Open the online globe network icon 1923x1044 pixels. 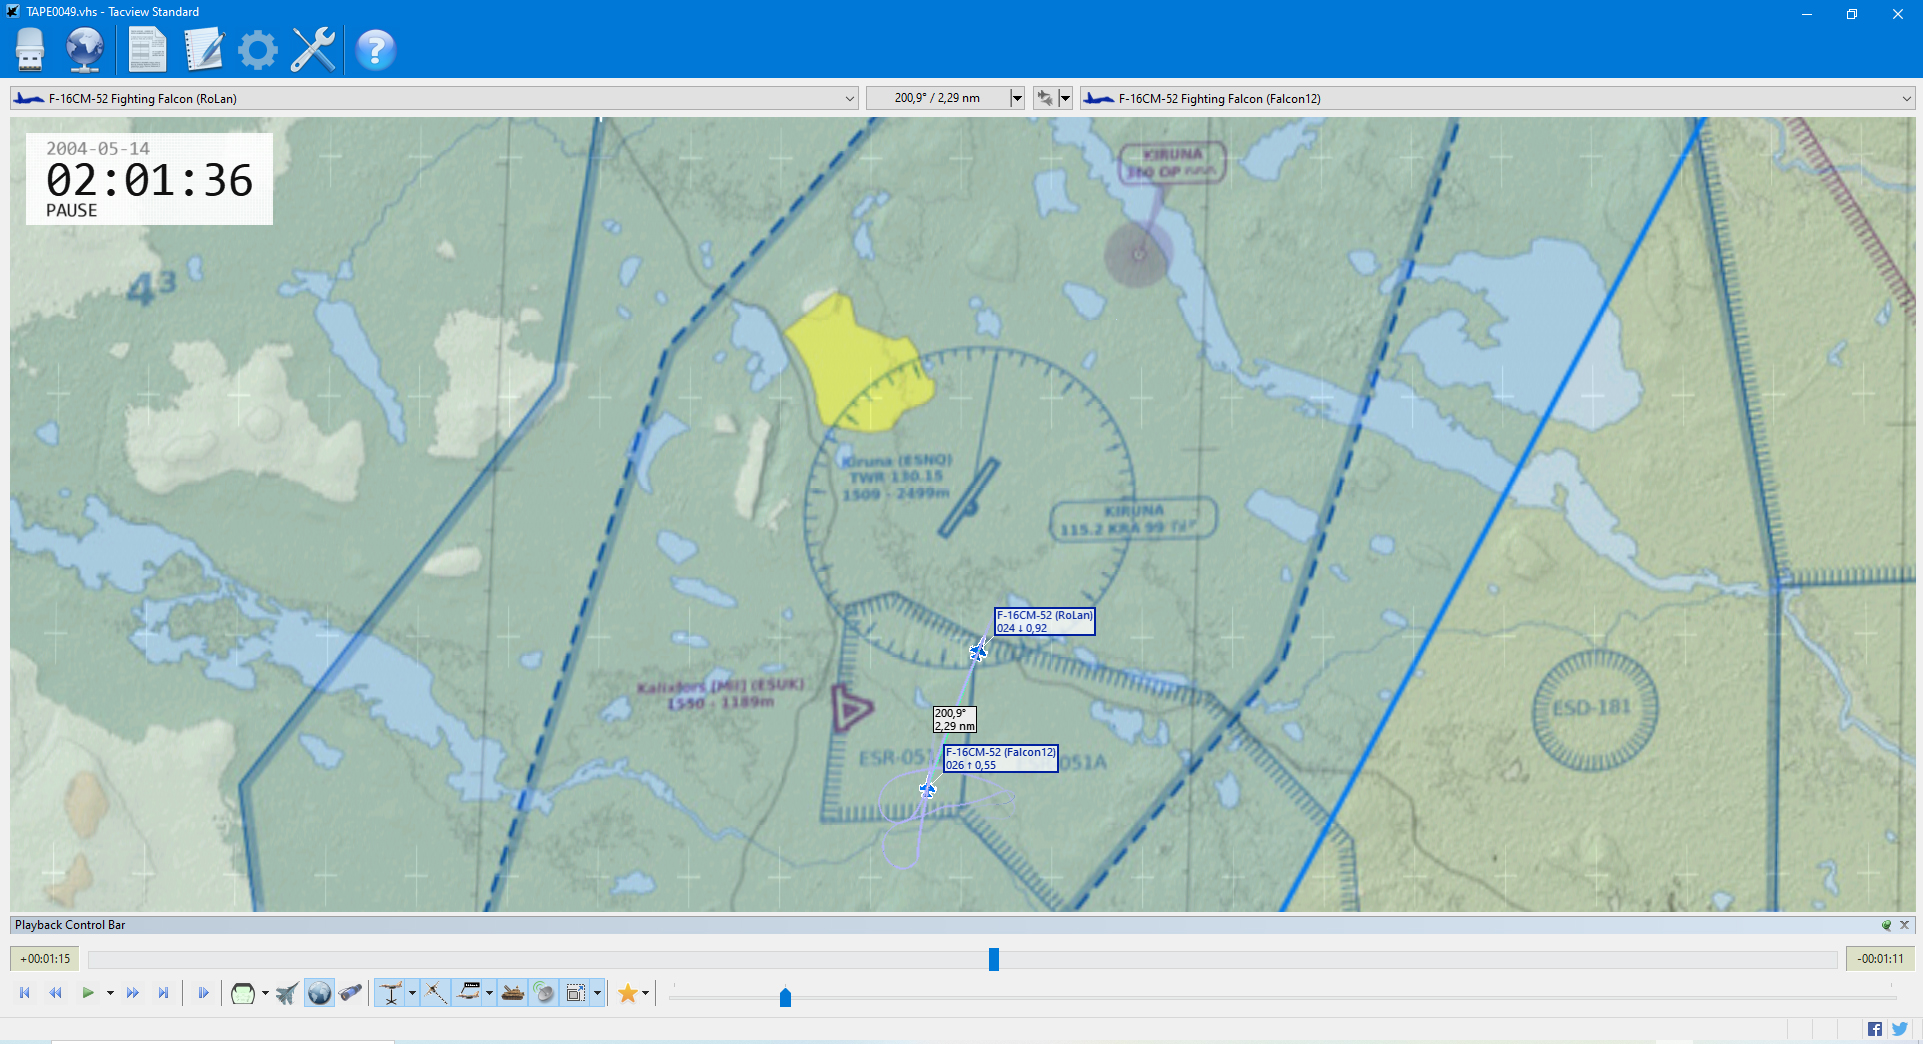click(x=85, y=49)
